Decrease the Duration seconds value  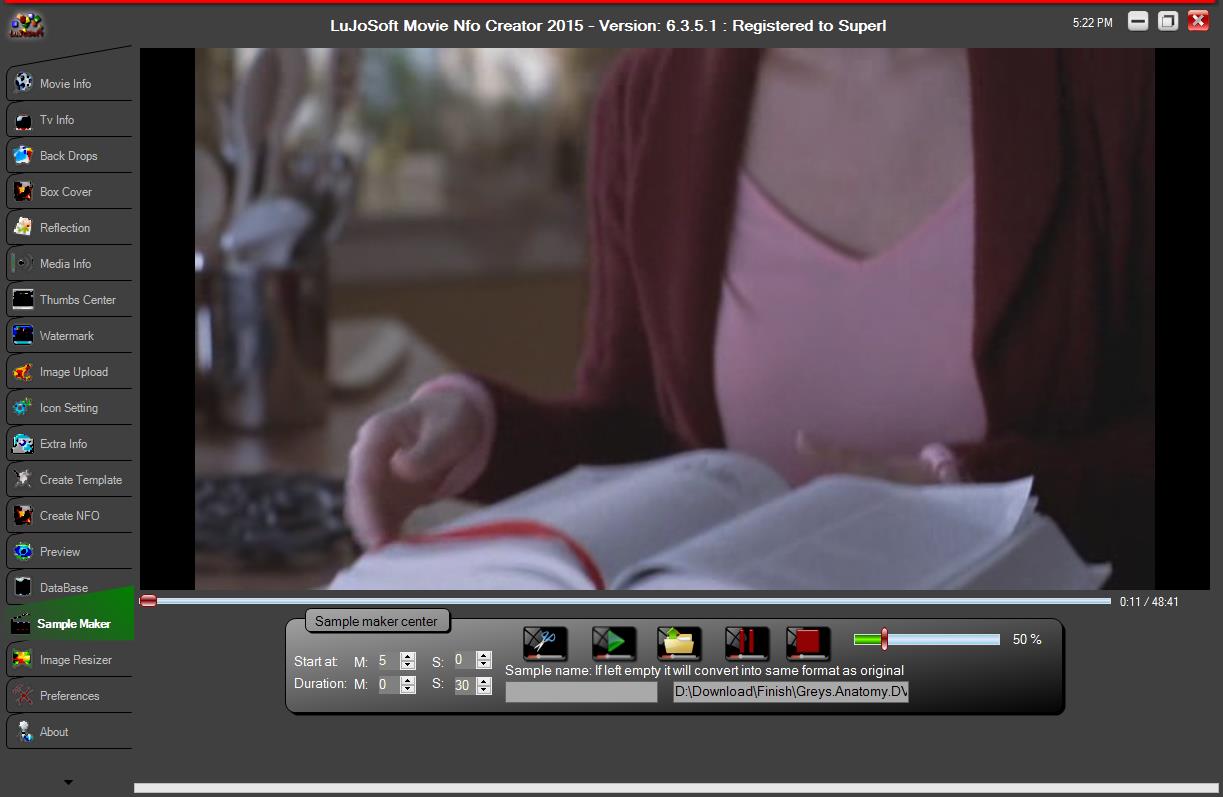(x=484, y=689)
